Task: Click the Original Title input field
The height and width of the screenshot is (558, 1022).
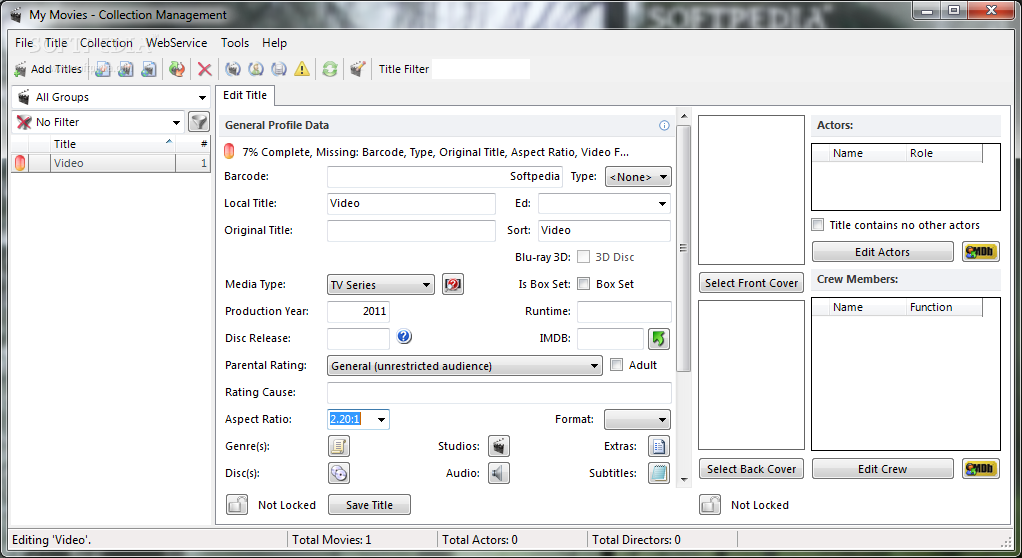Action: click(x=411, y=231)
